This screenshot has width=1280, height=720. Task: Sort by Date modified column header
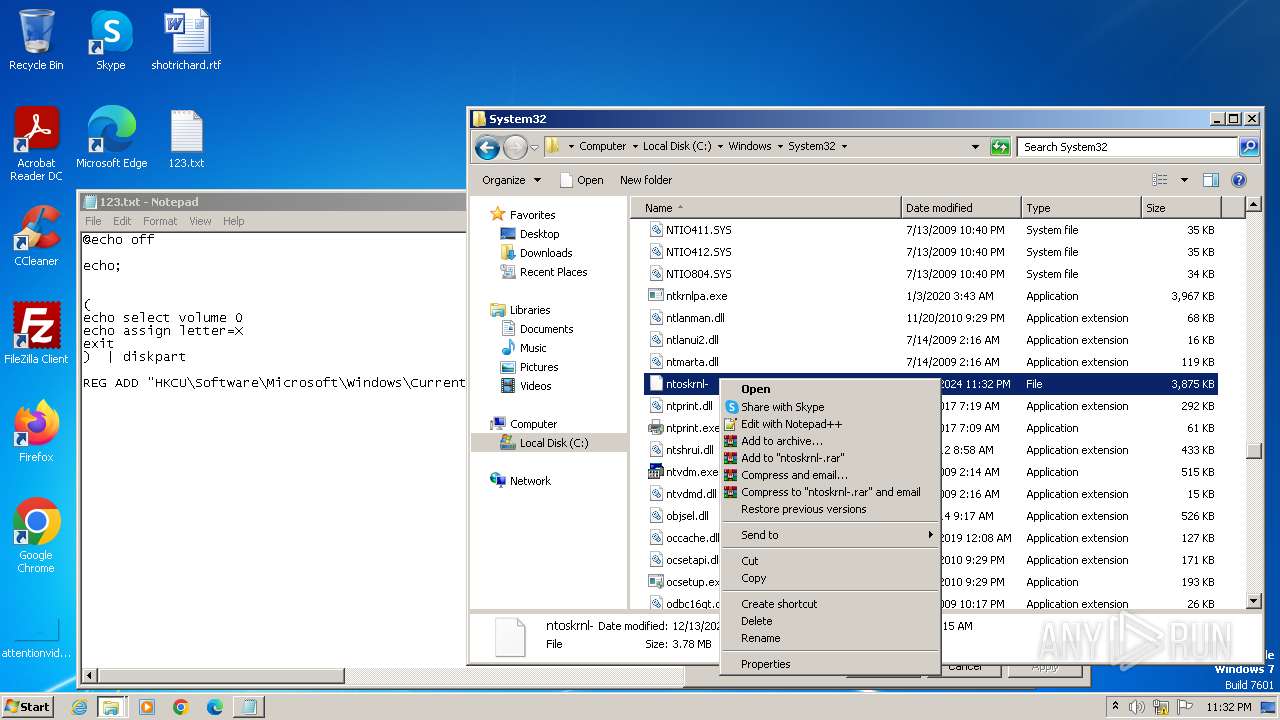[x=961, y=208]
